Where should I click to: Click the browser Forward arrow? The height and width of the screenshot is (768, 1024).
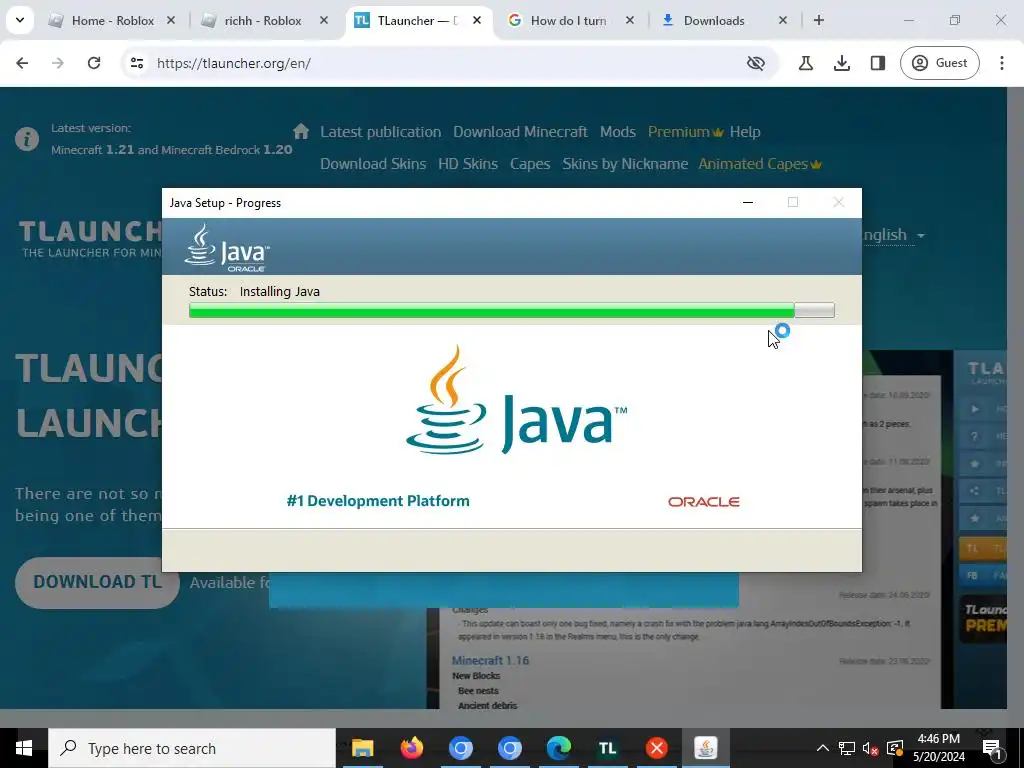[58, 63]
